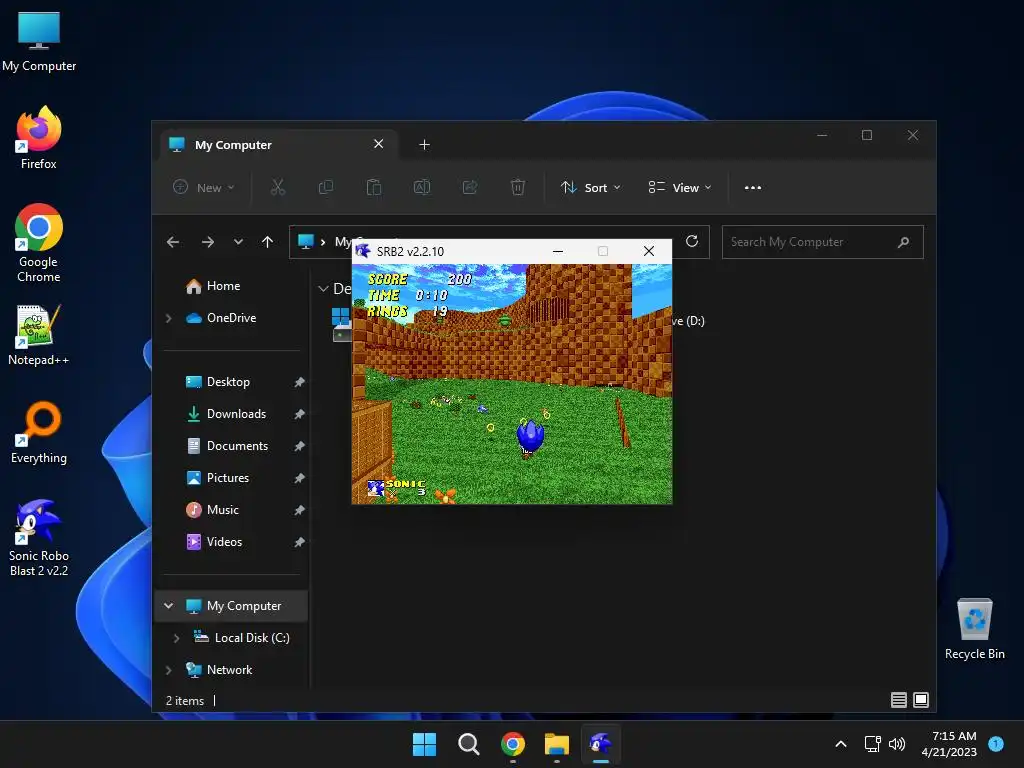Image resolution: width=1024 pixels, height=768 pixels.
Task: Select Network in navigation pane
Action: pos(219,670)
